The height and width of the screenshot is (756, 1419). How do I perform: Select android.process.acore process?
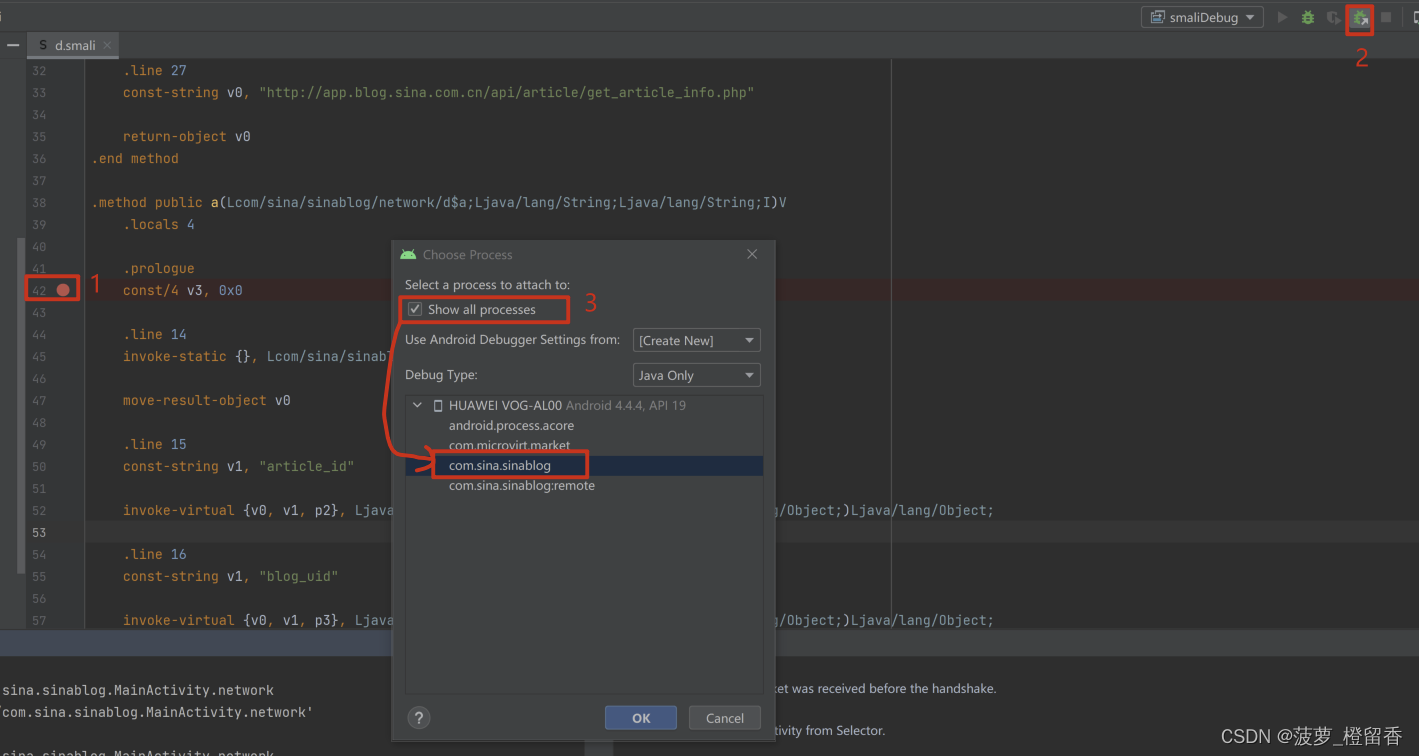511,426
